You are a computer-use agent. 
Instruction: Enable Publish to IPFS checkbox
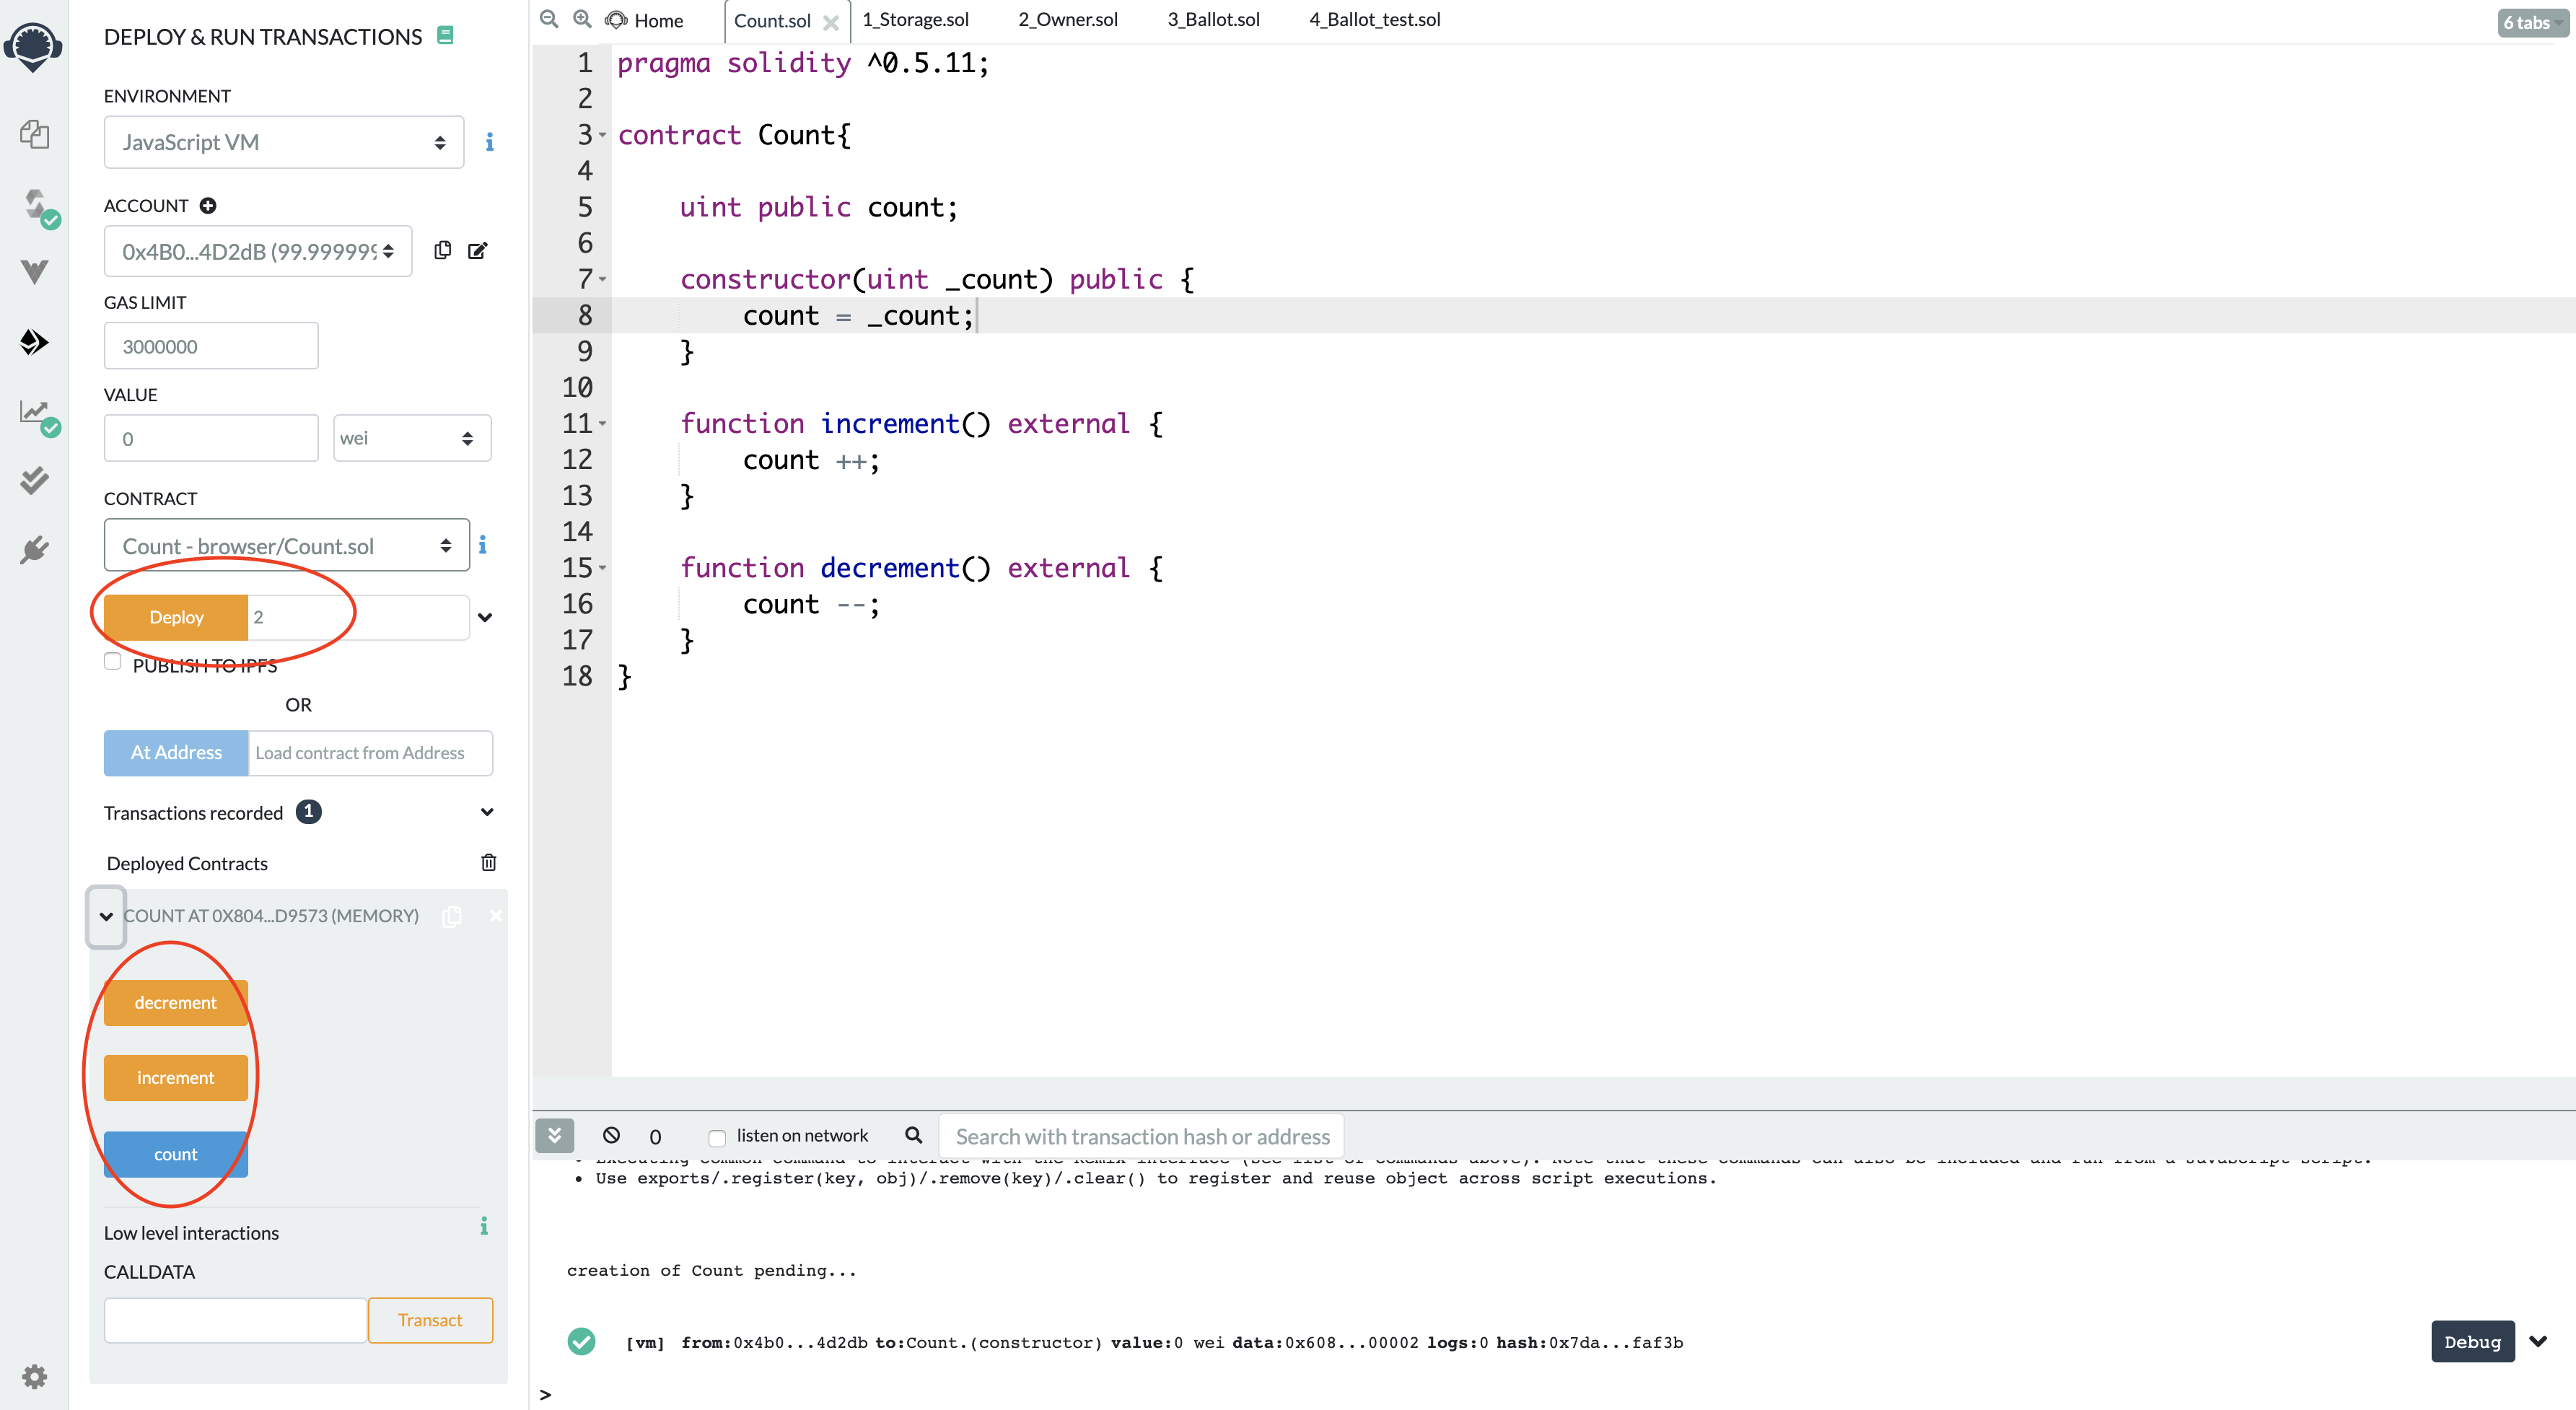(113, 662)
